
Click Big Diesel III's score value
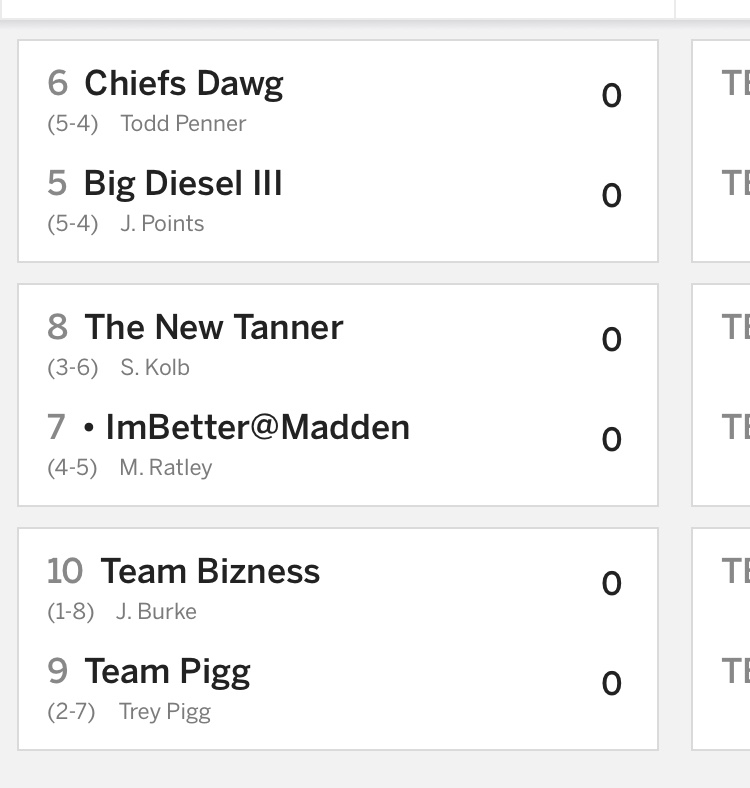pos(611,196)
